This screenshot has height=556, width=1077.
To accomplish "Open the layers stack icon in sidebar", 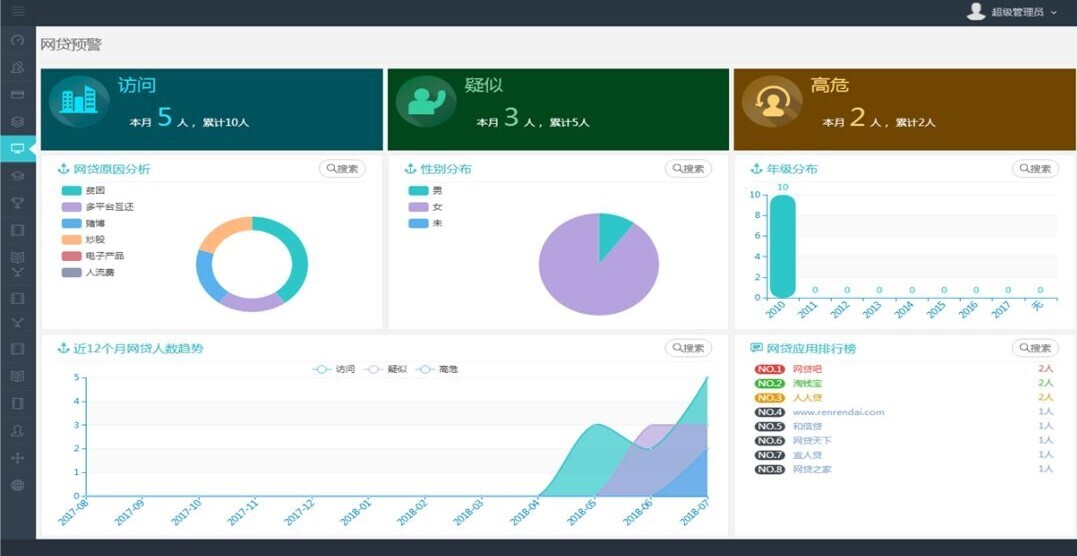I will click(17, 122).
